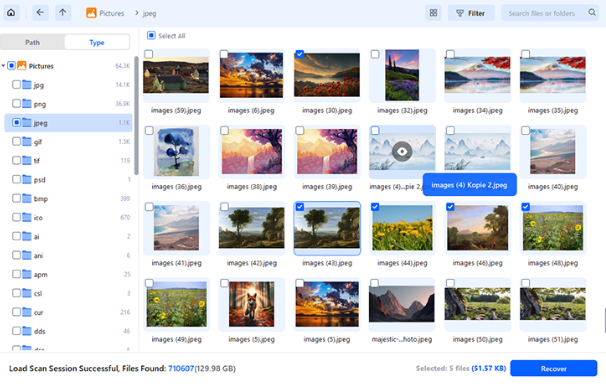Open the psd folder icon
Screen dimensions: 606x386
coord(27,179)
